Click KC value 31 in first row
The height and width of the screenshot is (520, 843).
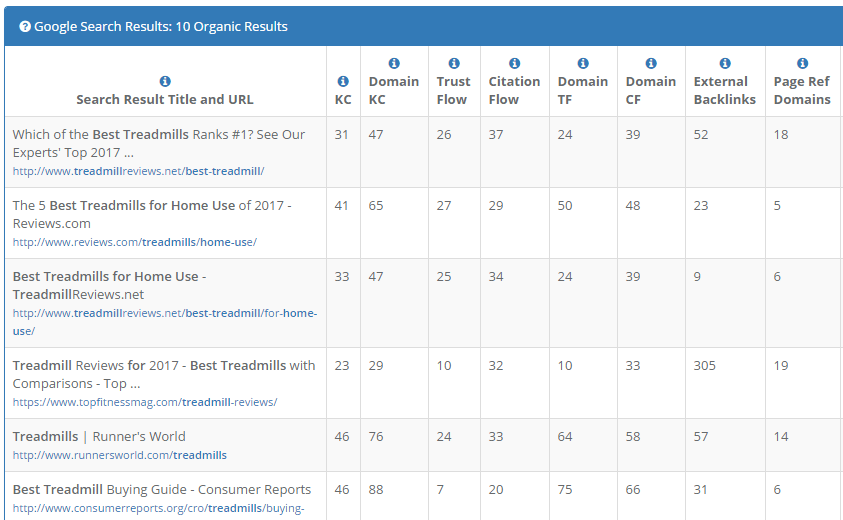pos(341,134)
